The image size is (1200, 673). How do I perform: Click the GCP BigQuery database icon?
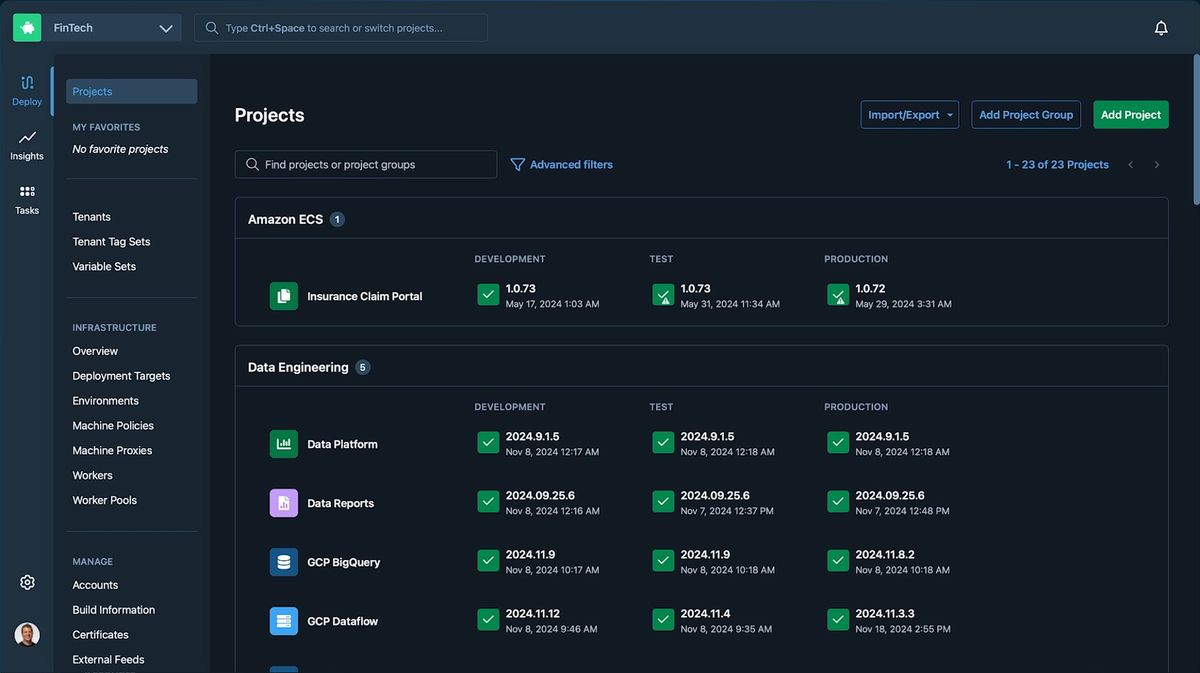click(284, 562)
